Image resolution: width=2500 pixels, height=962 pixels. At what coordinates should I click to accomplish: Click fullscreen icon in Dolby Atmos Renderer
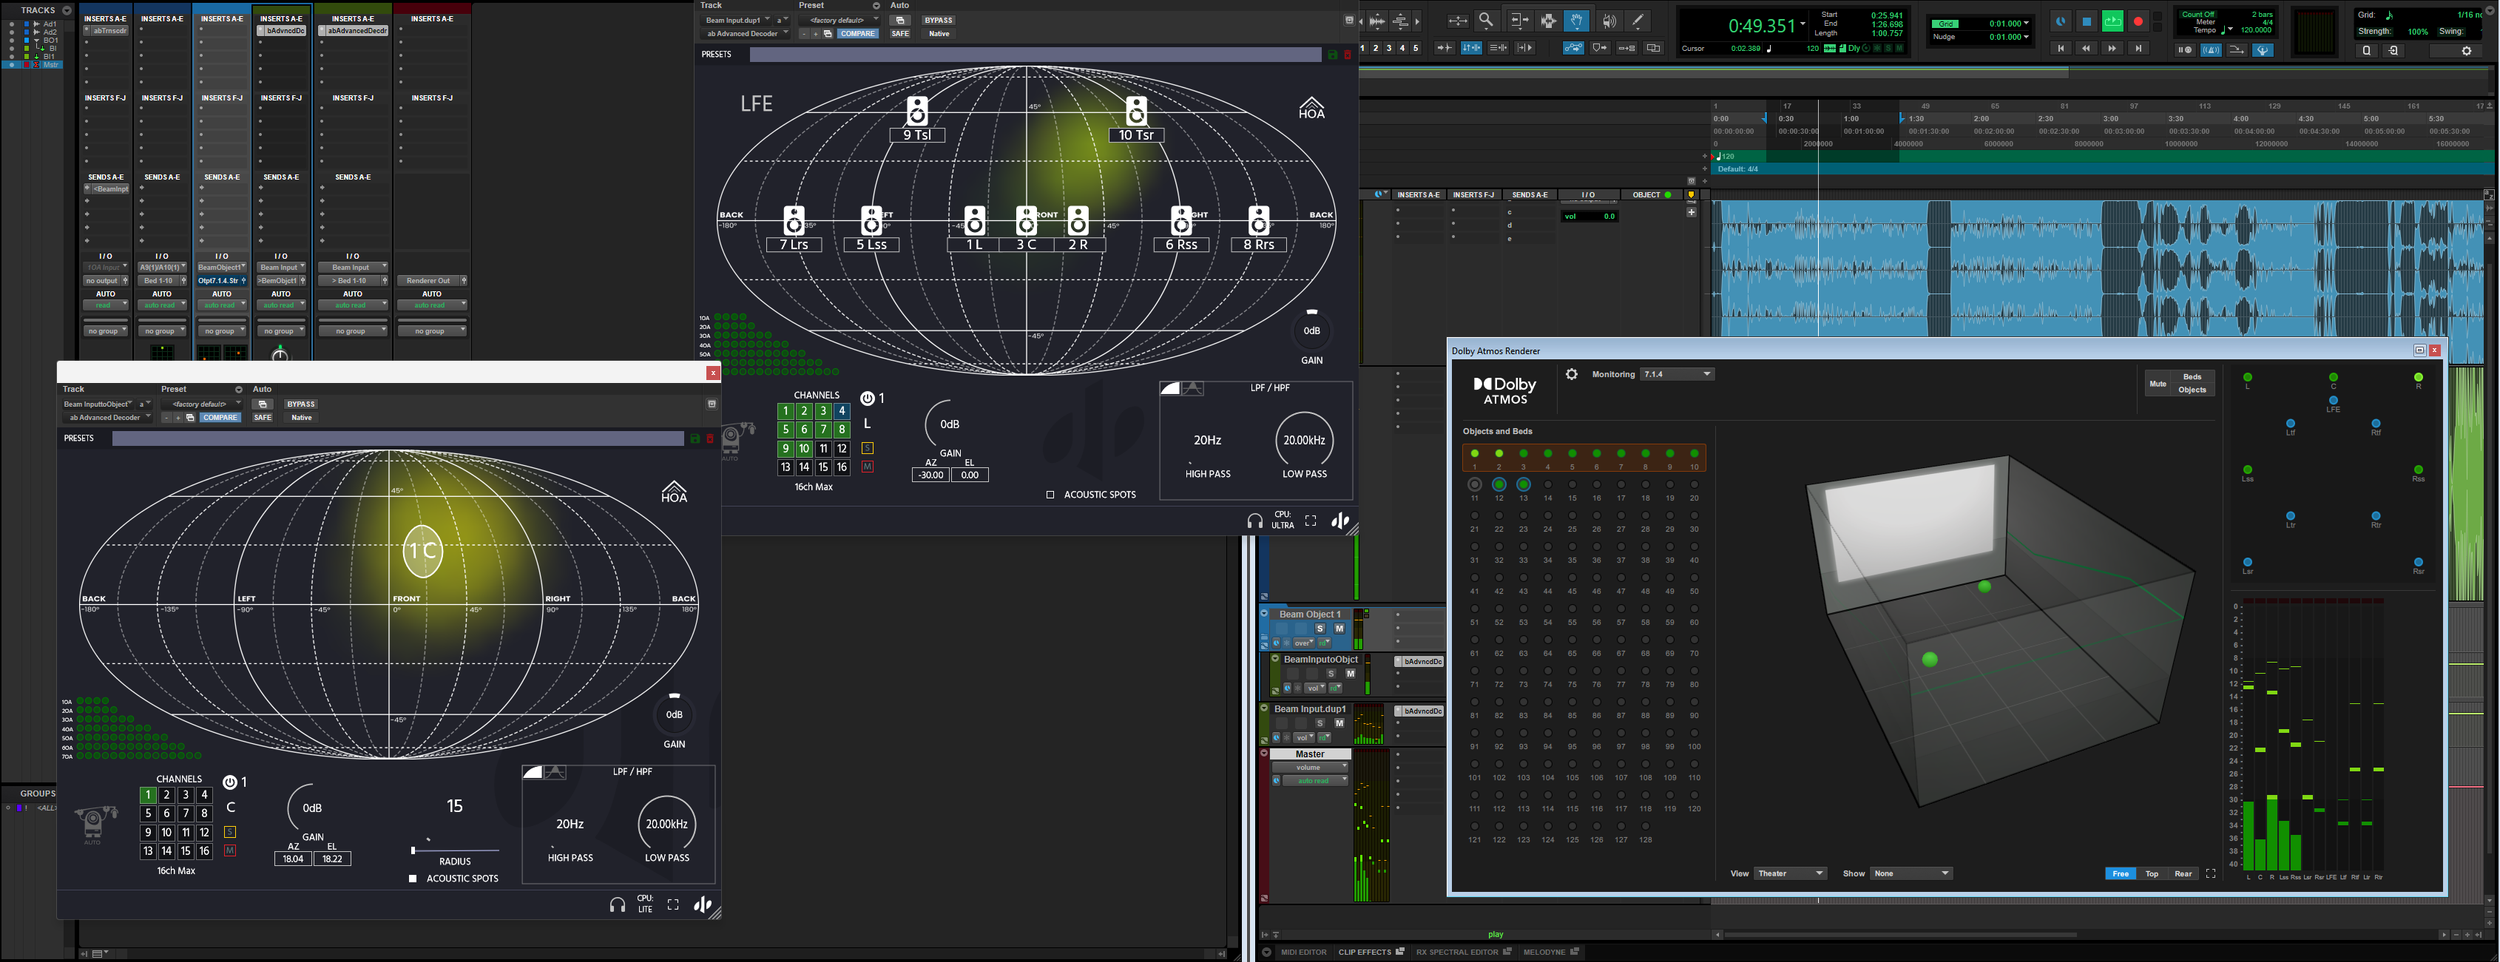click(x=2211, y=873)
